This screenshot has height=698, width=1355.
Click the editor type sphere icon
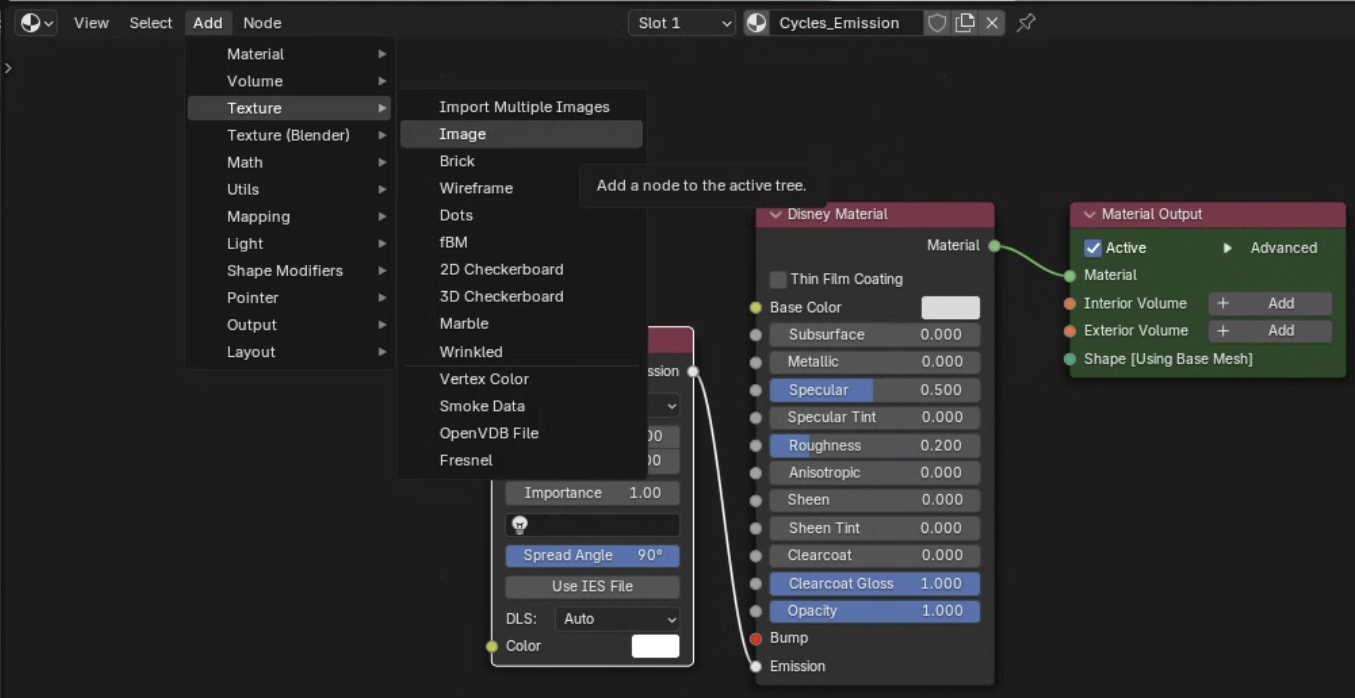click(31, 23)
